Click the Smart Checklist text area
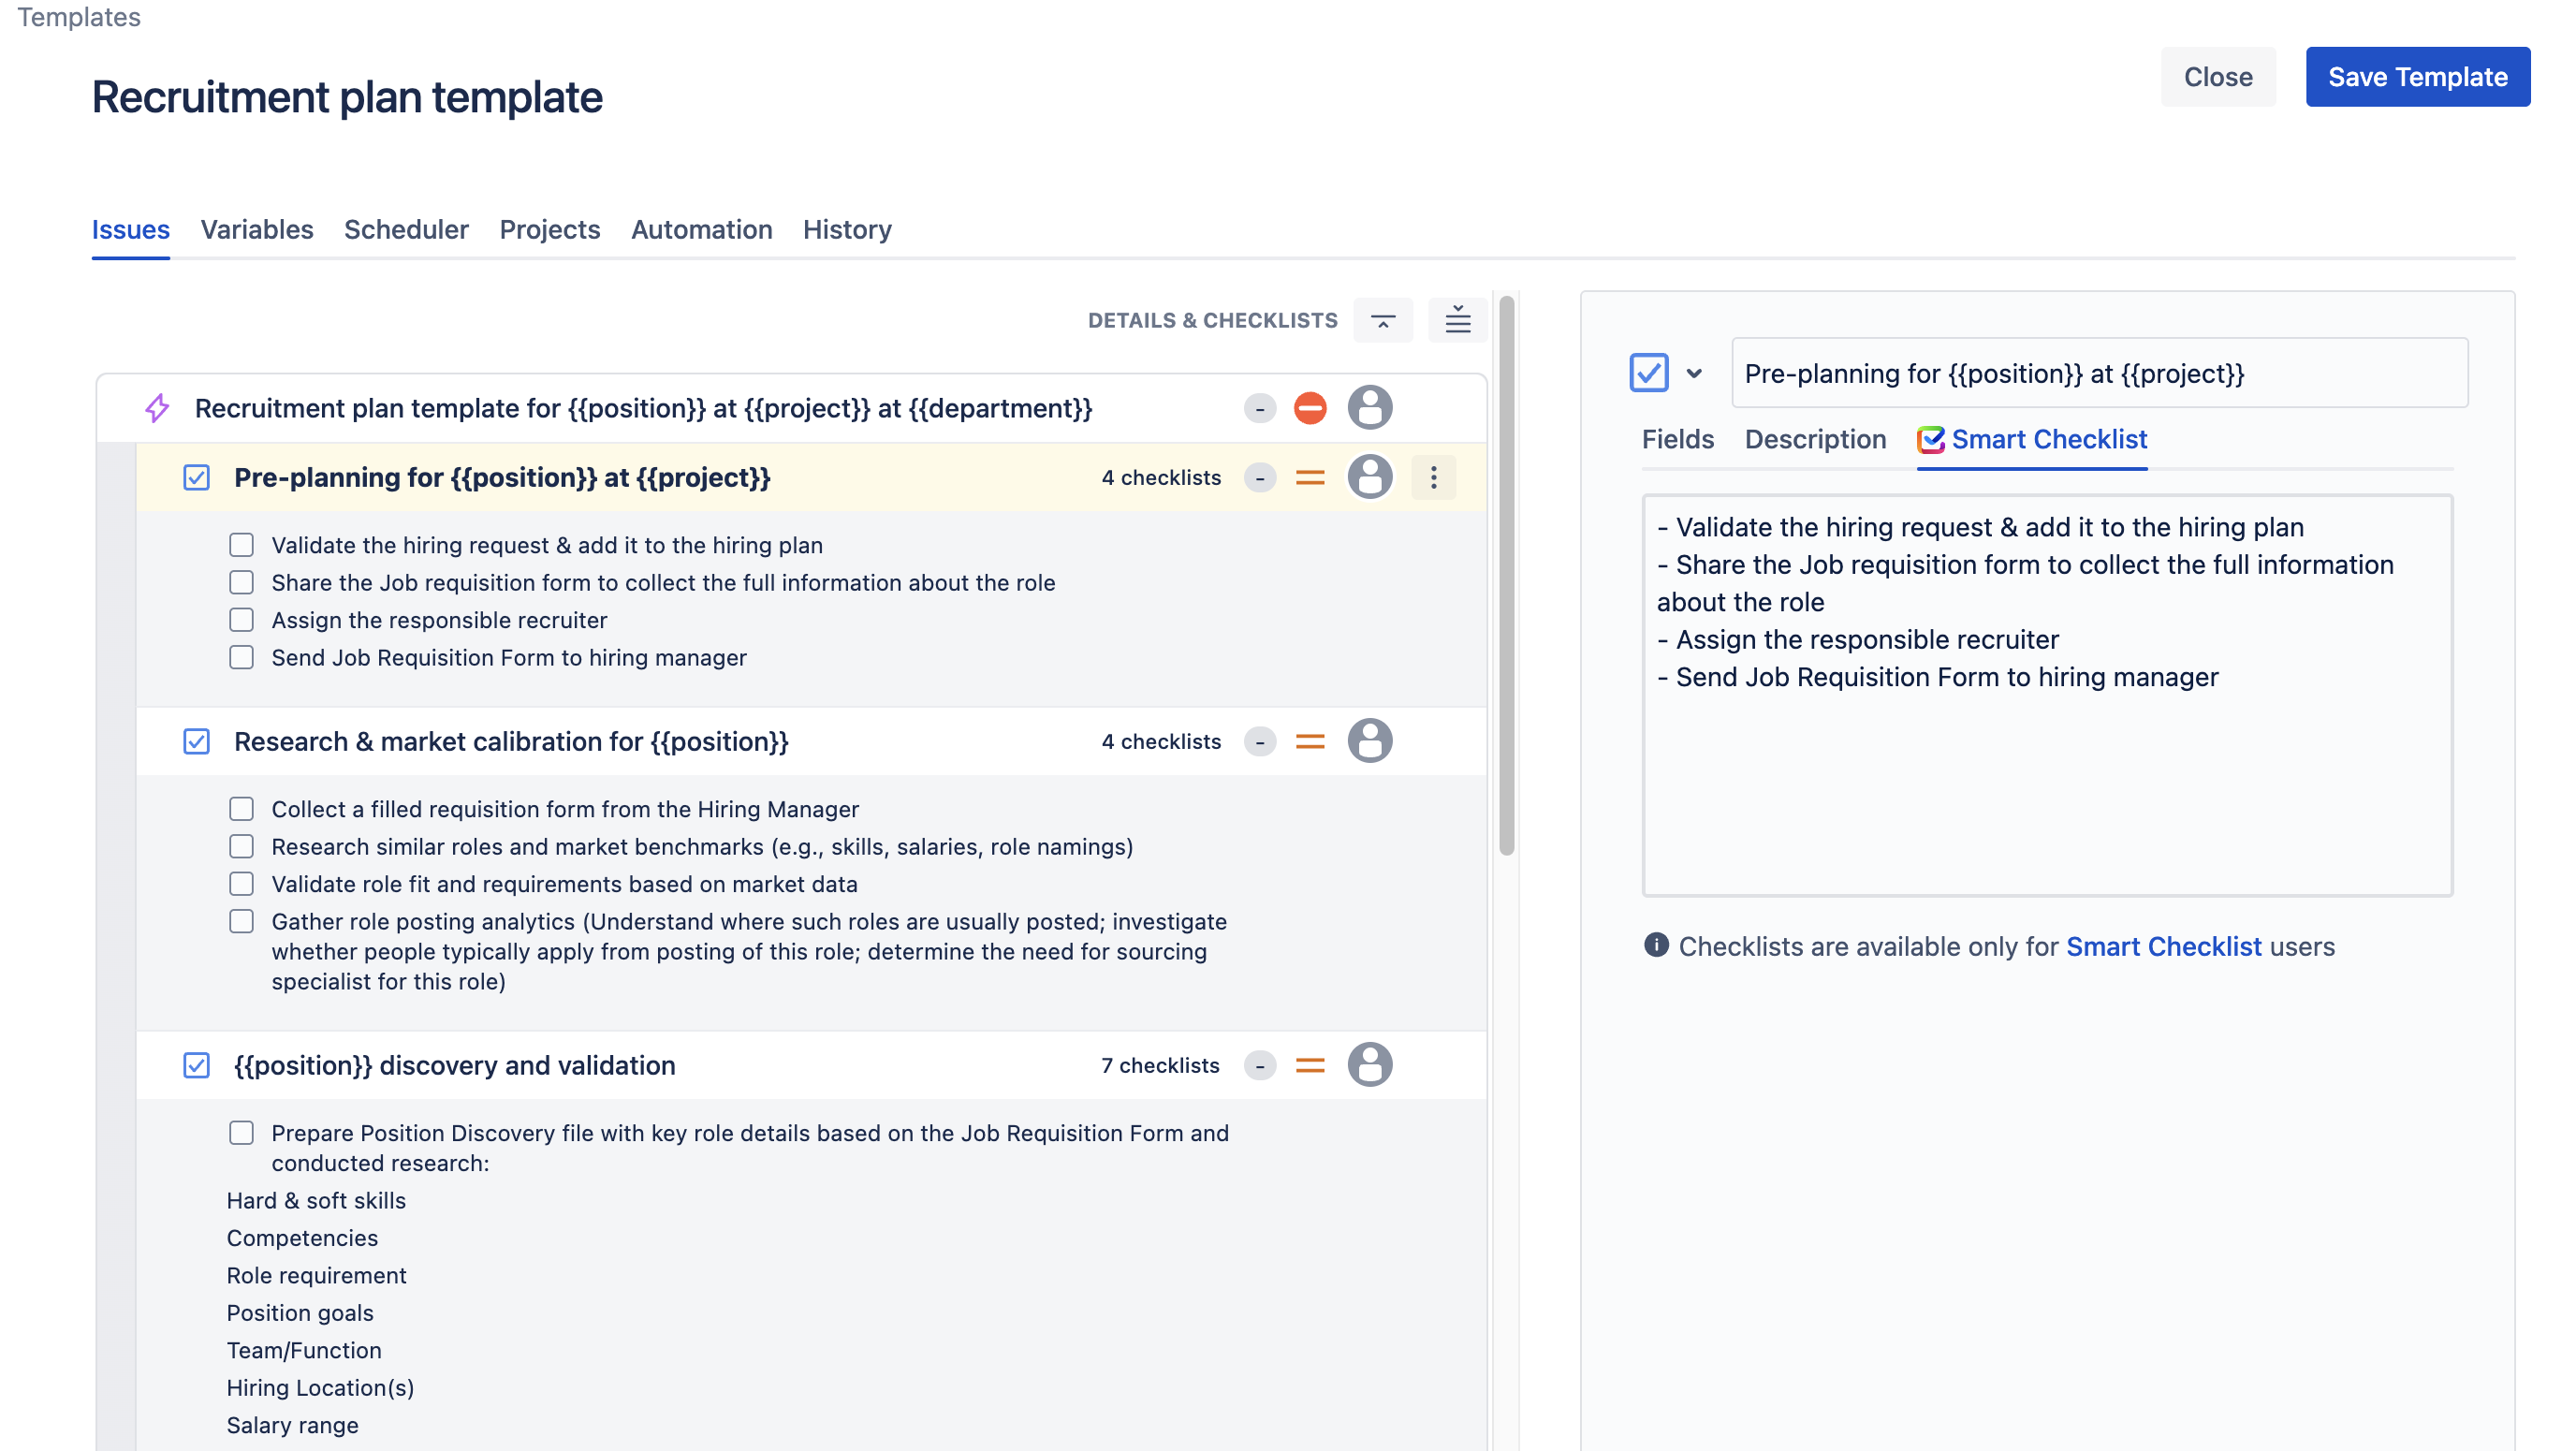Viewport: 2576px width, 1451px height. pos(2047,696)
